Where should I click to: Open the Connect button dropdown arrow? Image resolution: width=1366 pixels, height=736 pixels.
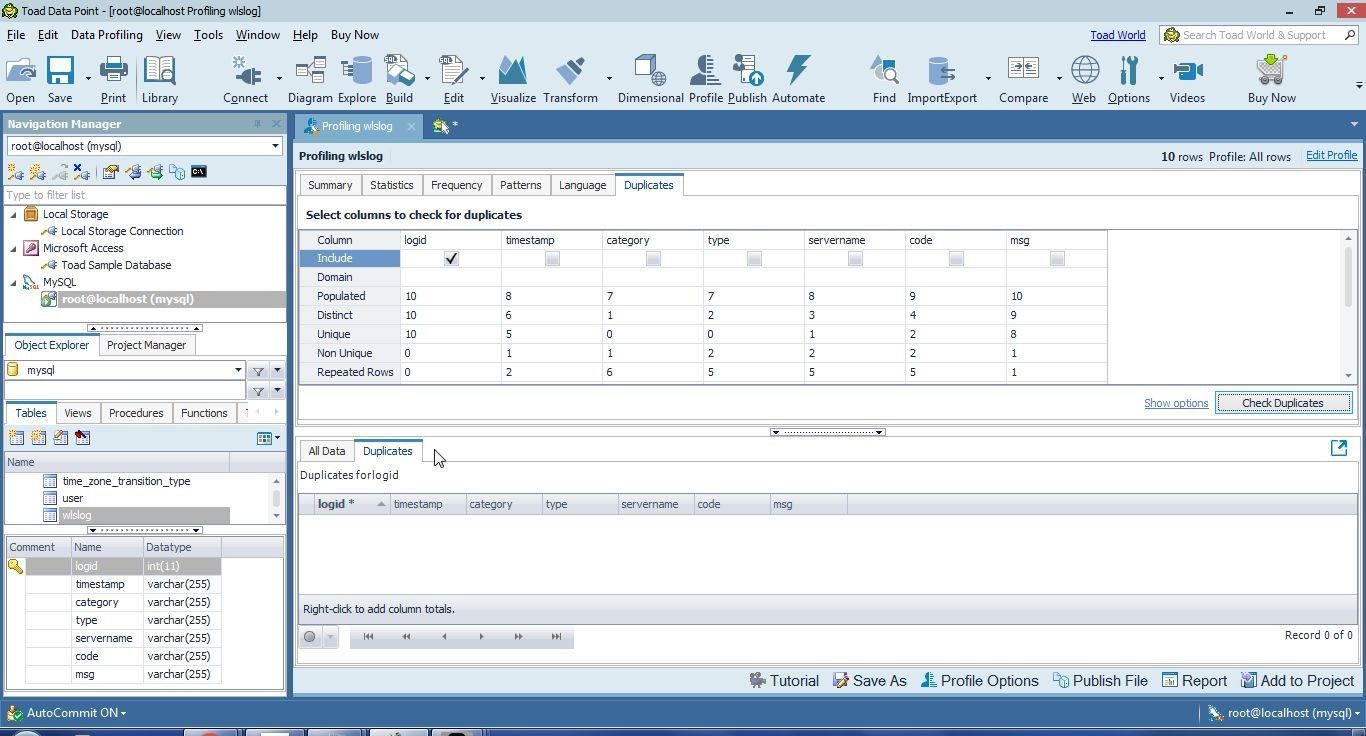[x=278, y=79]
